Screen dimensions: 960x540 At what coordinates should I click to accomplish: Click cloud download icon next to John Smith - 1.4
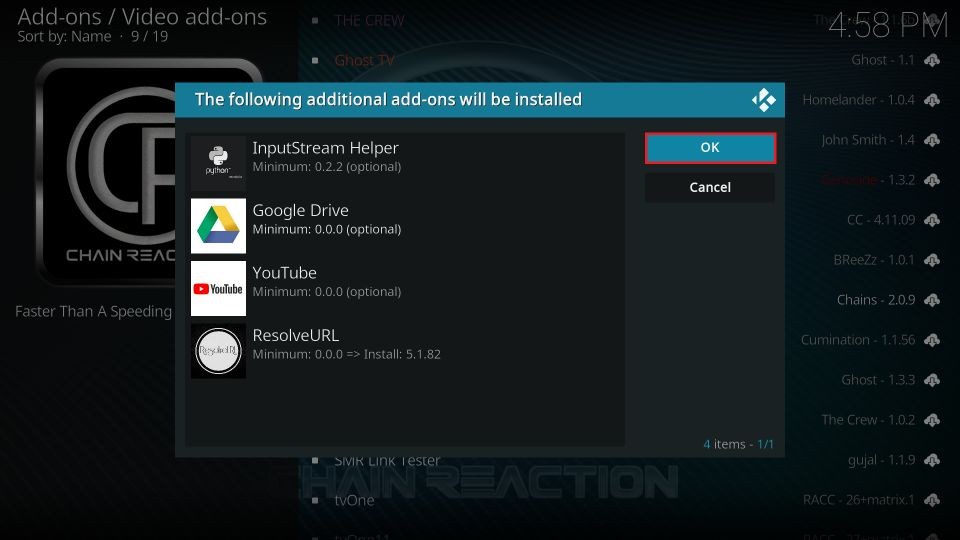click(x=932, y=140)
